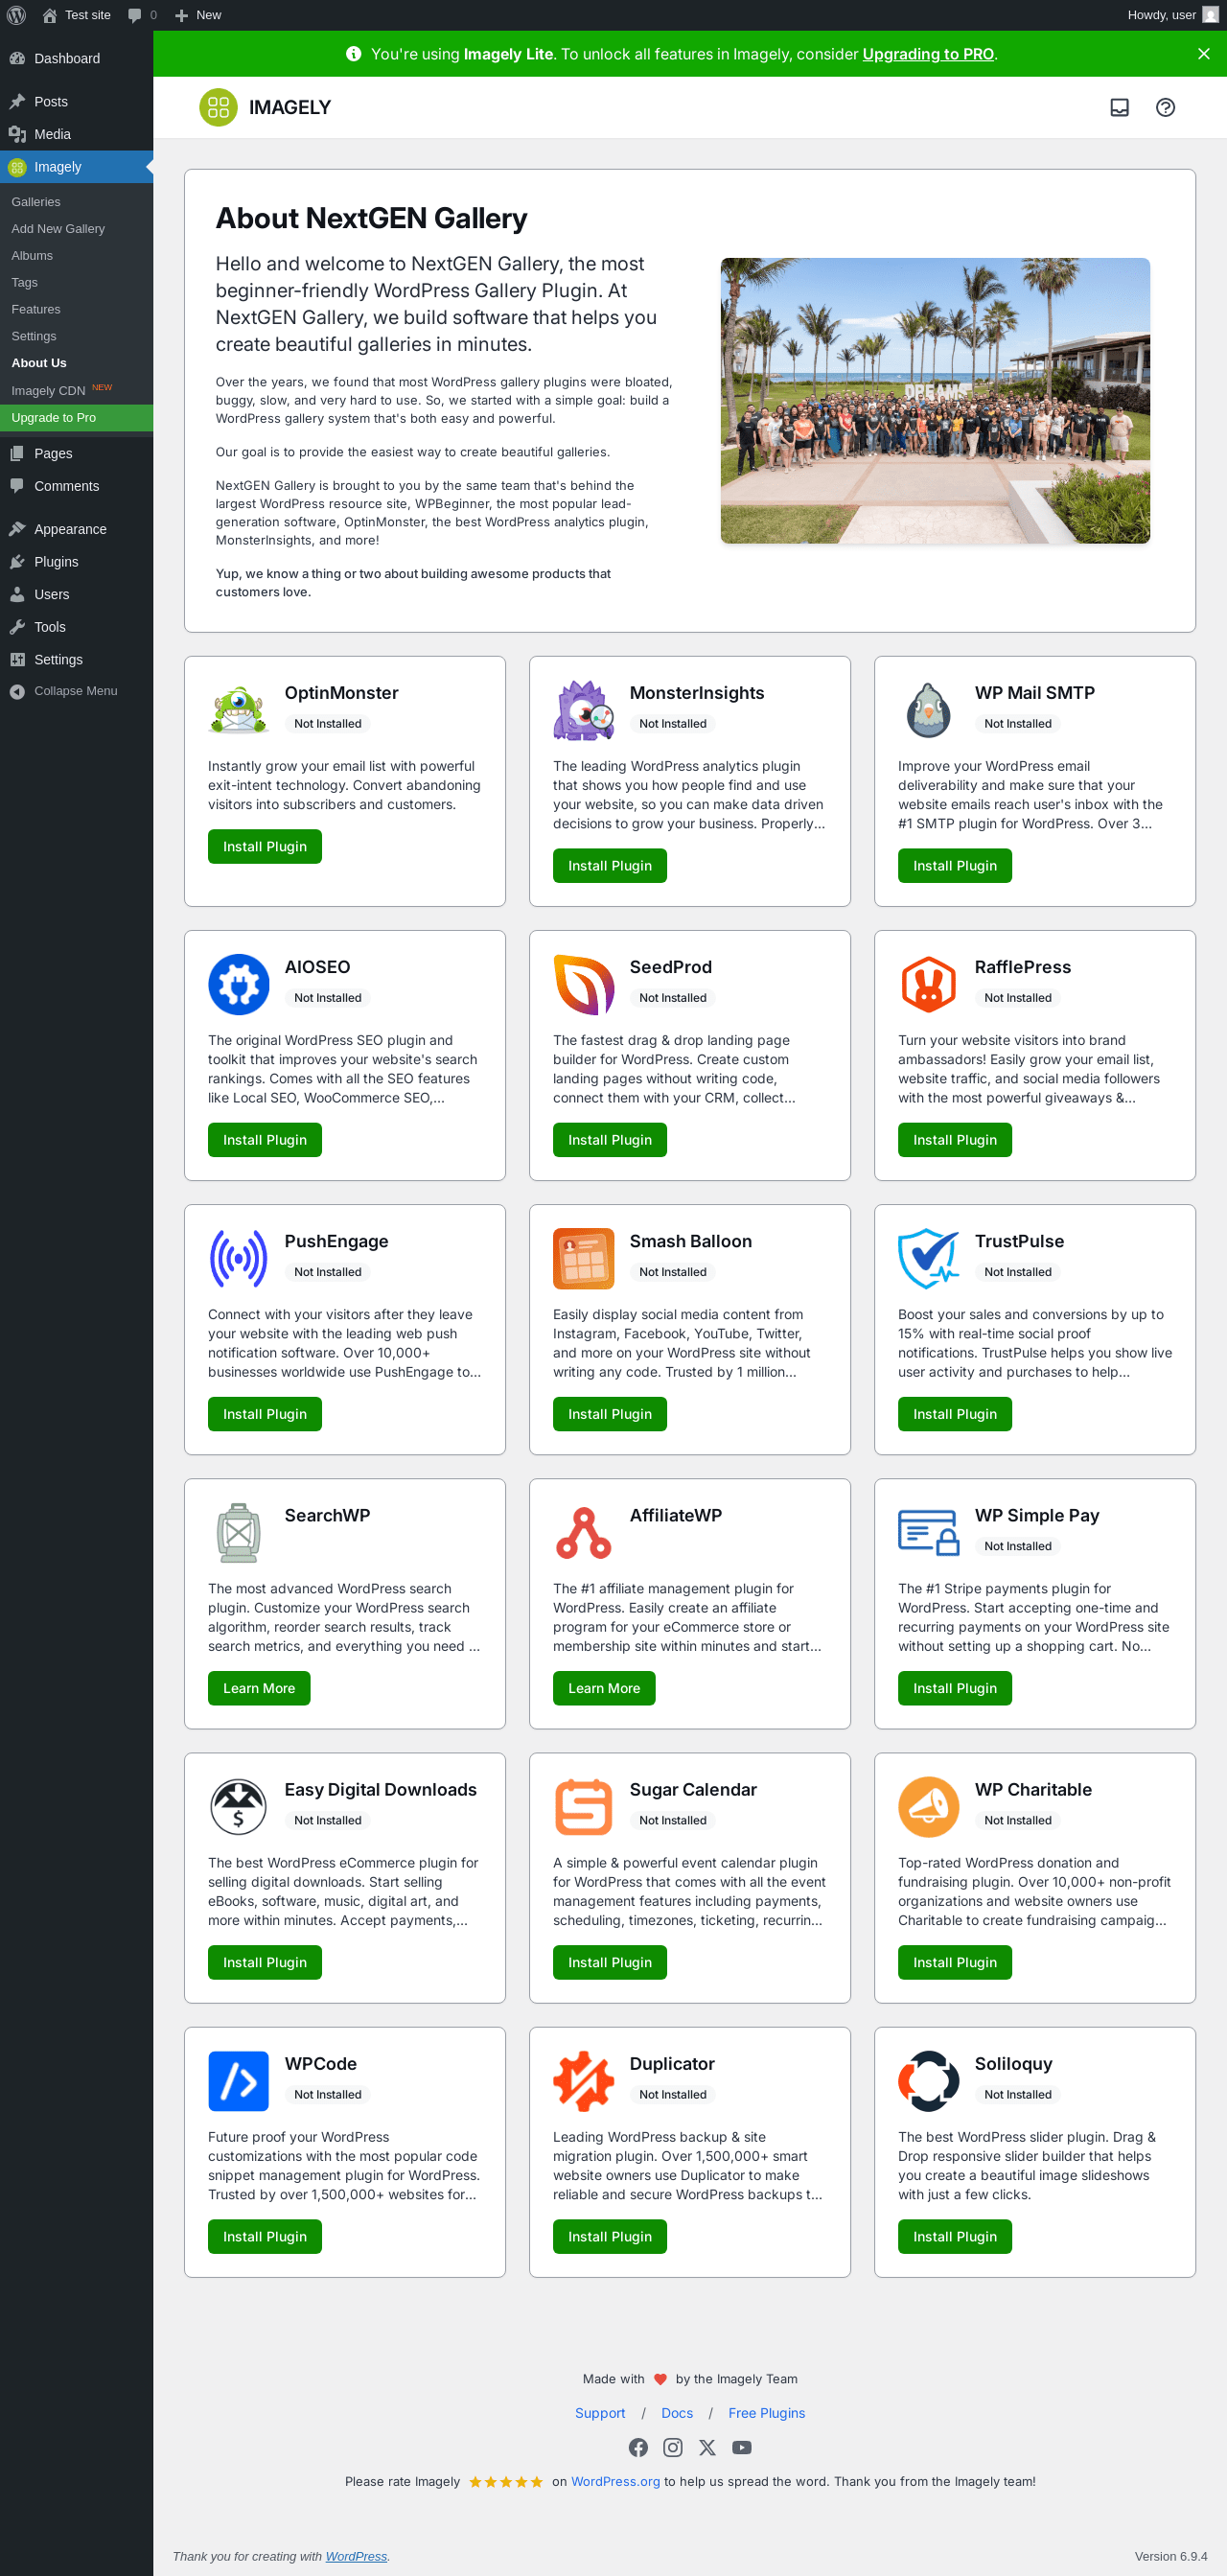Click the OptinMonster plugin icon
Viewport: 1227px width, 2576px height.
pos(239,710)
